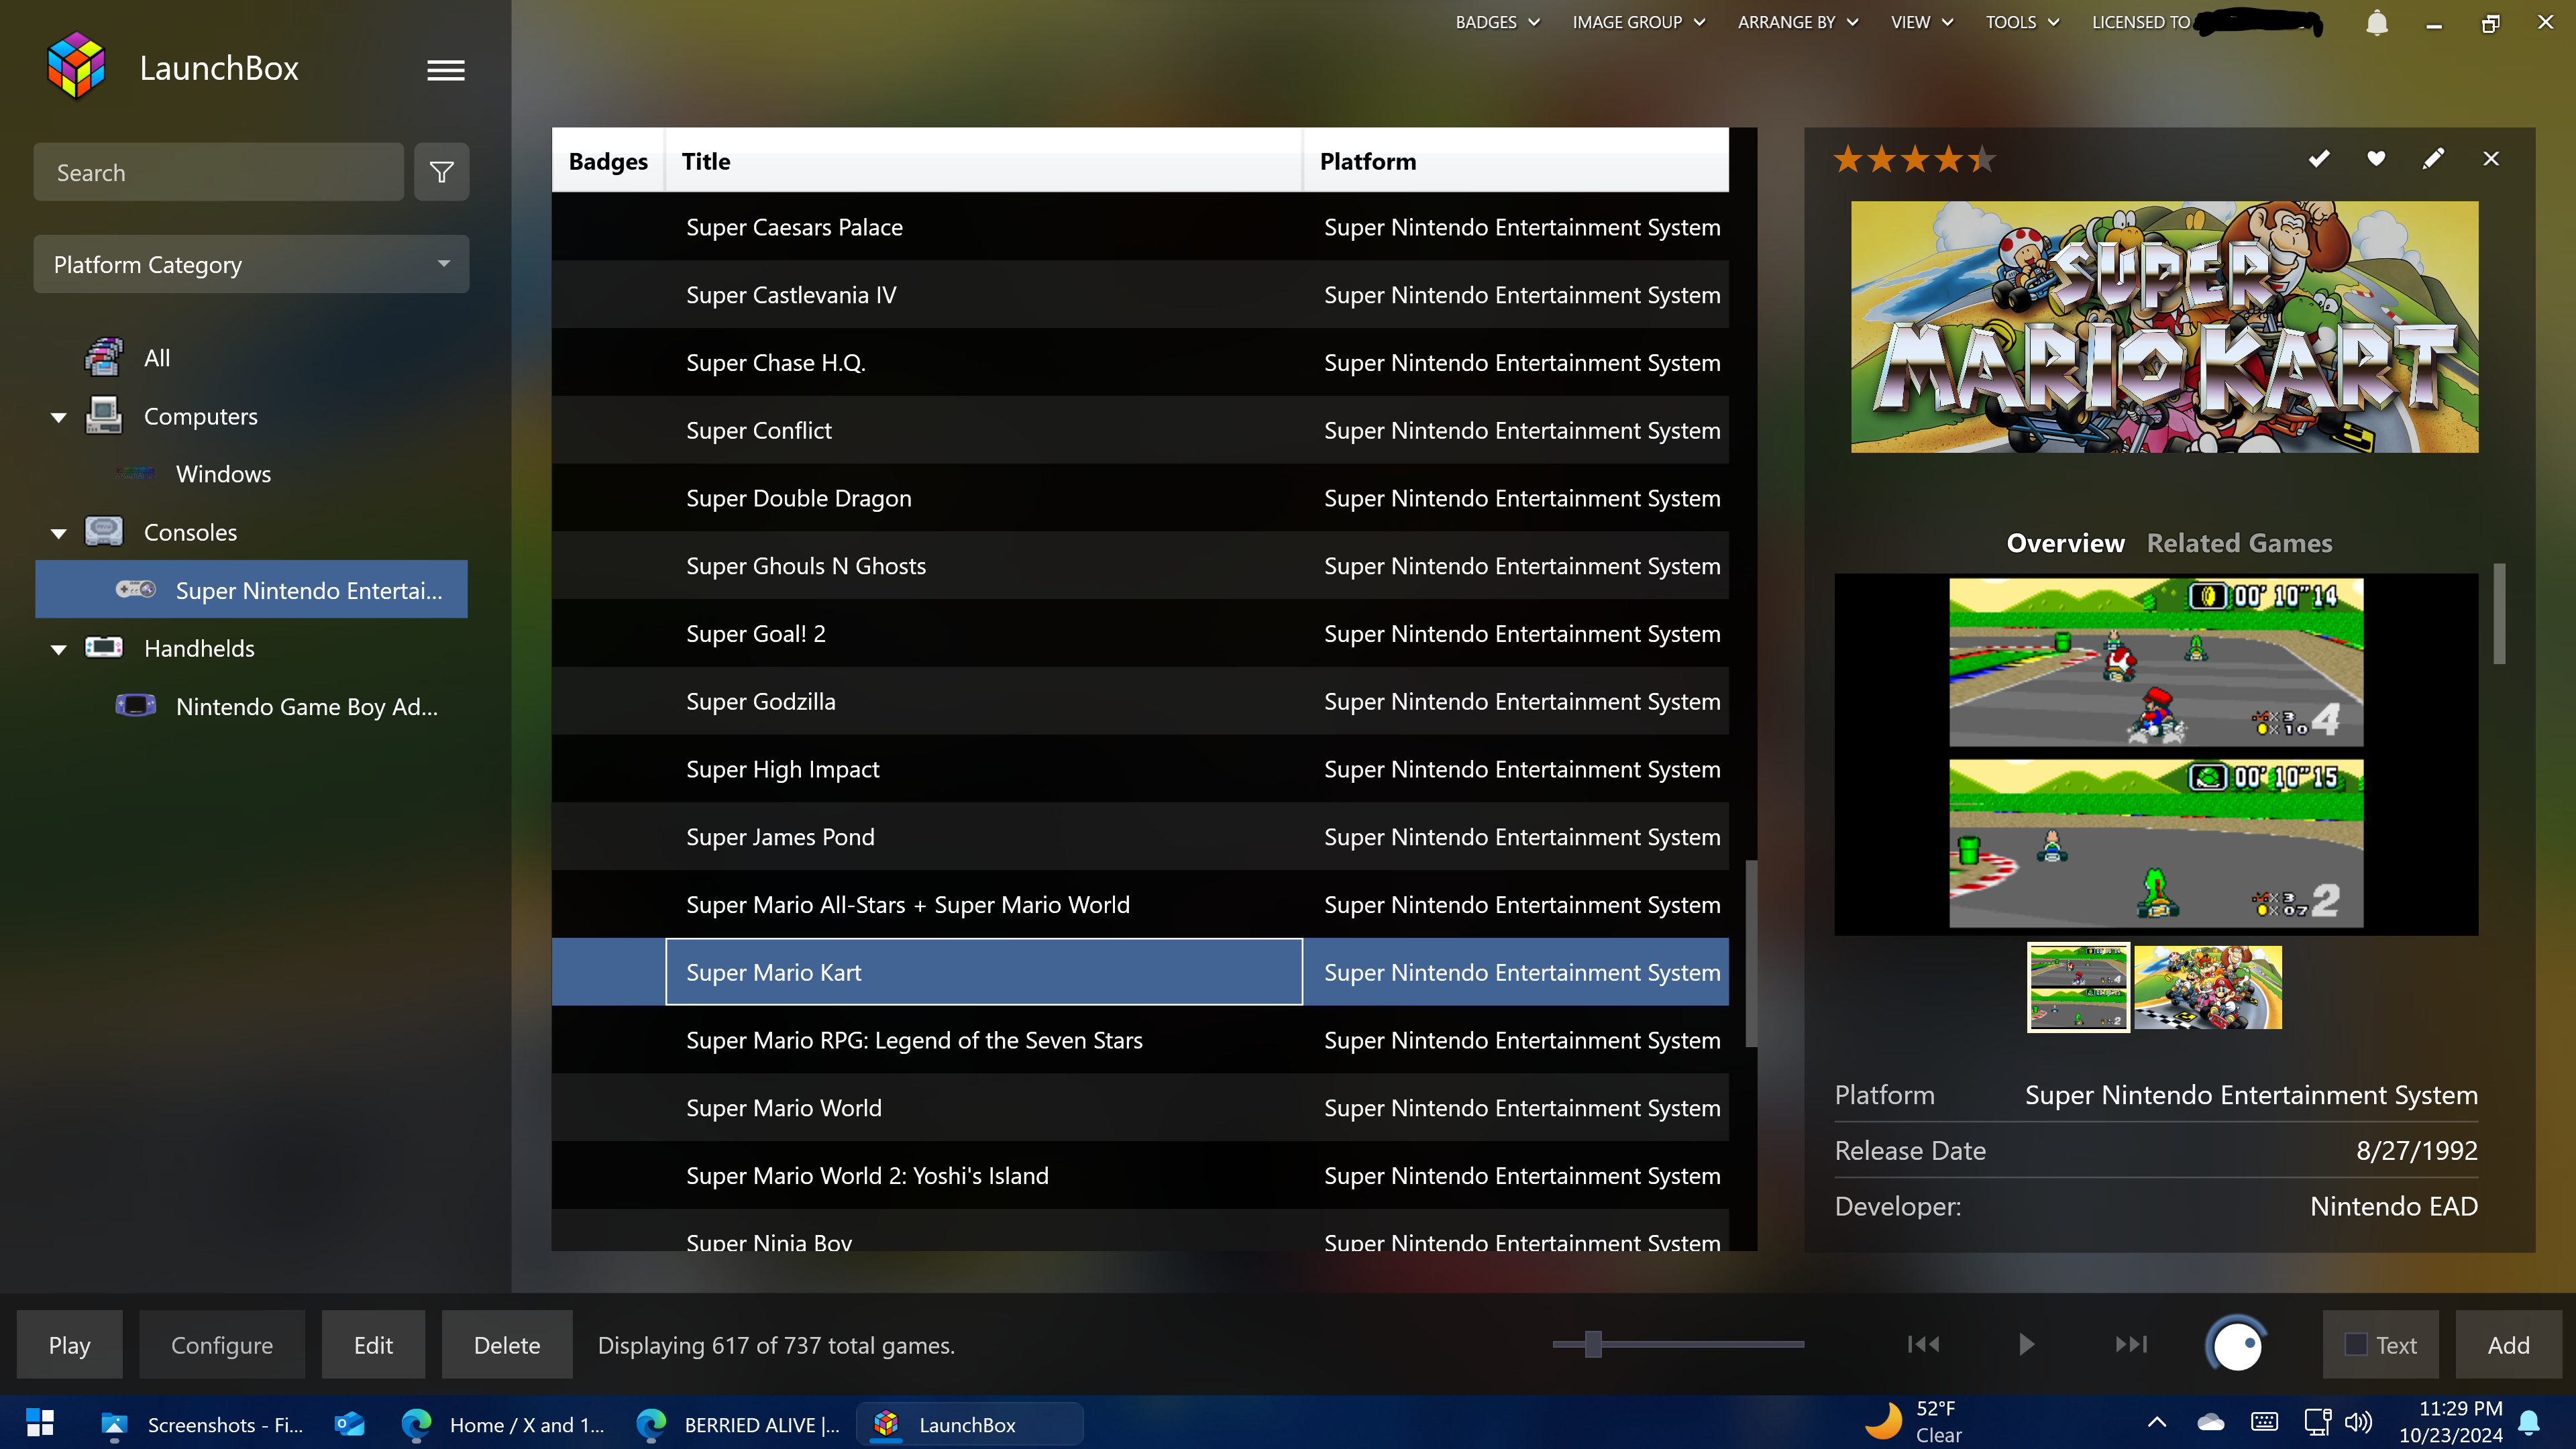Click the Badges column header
The width and height of the screenshot is (2576, 1449).
(608, 160)
